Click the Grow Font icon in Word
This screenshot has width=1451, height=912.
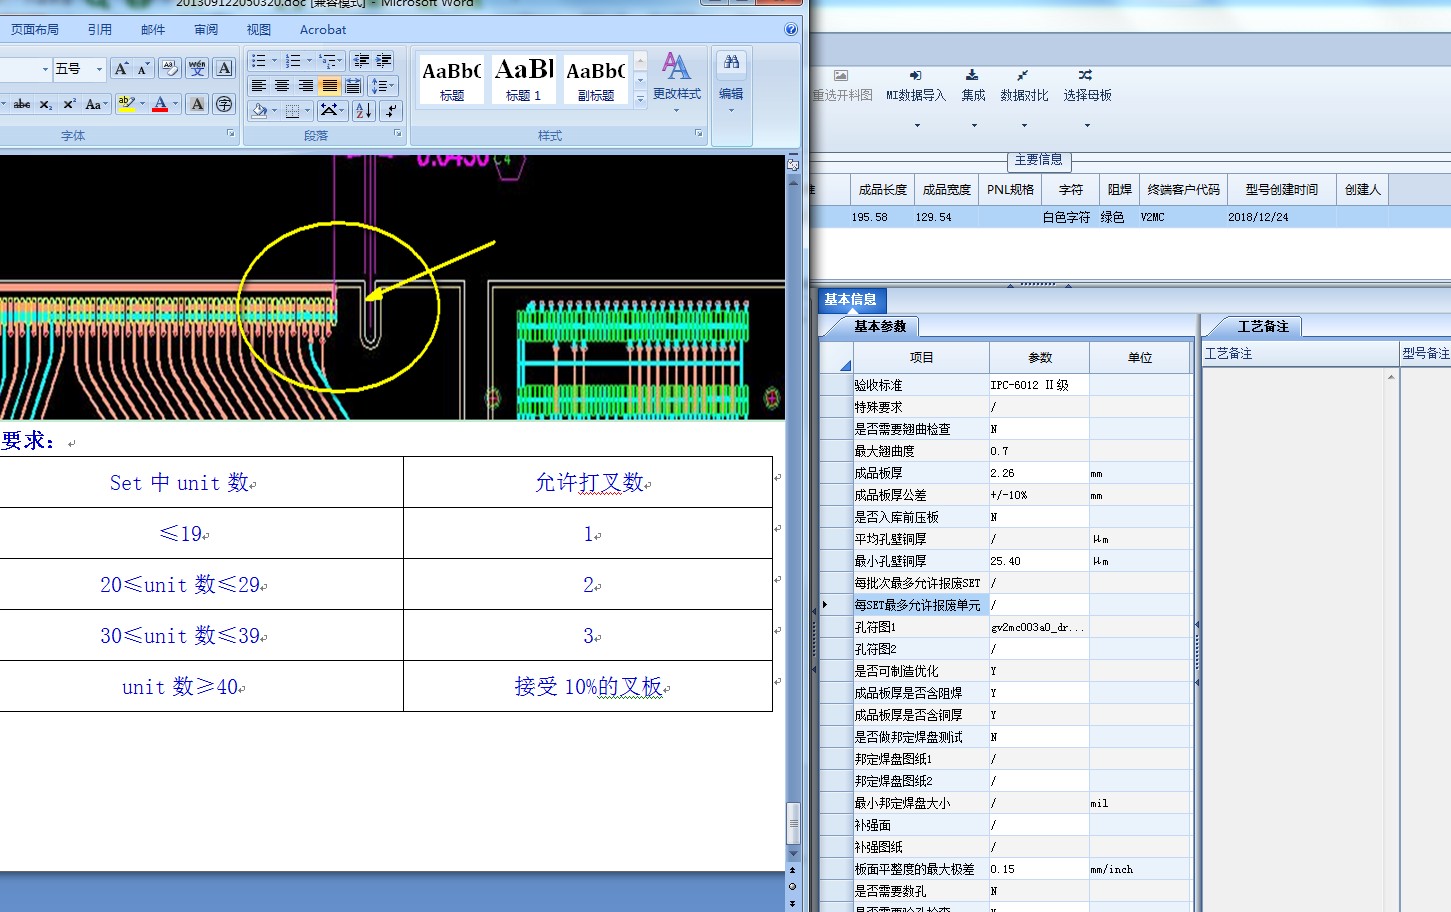tap(120, 68)
